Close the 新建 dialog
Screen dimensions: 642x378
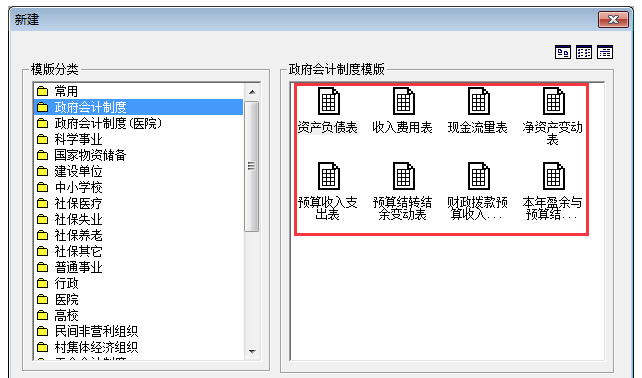point(613,19)
